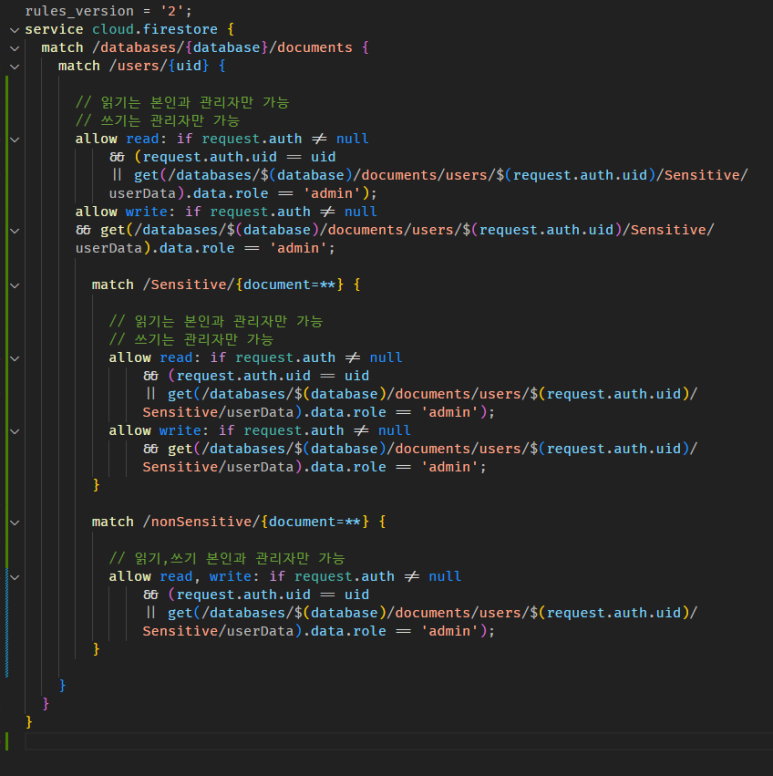Viewport: 773px width, 776px height.
Task: Click the blue closing brace of /users/{uid} block
Action: [62, 685]
